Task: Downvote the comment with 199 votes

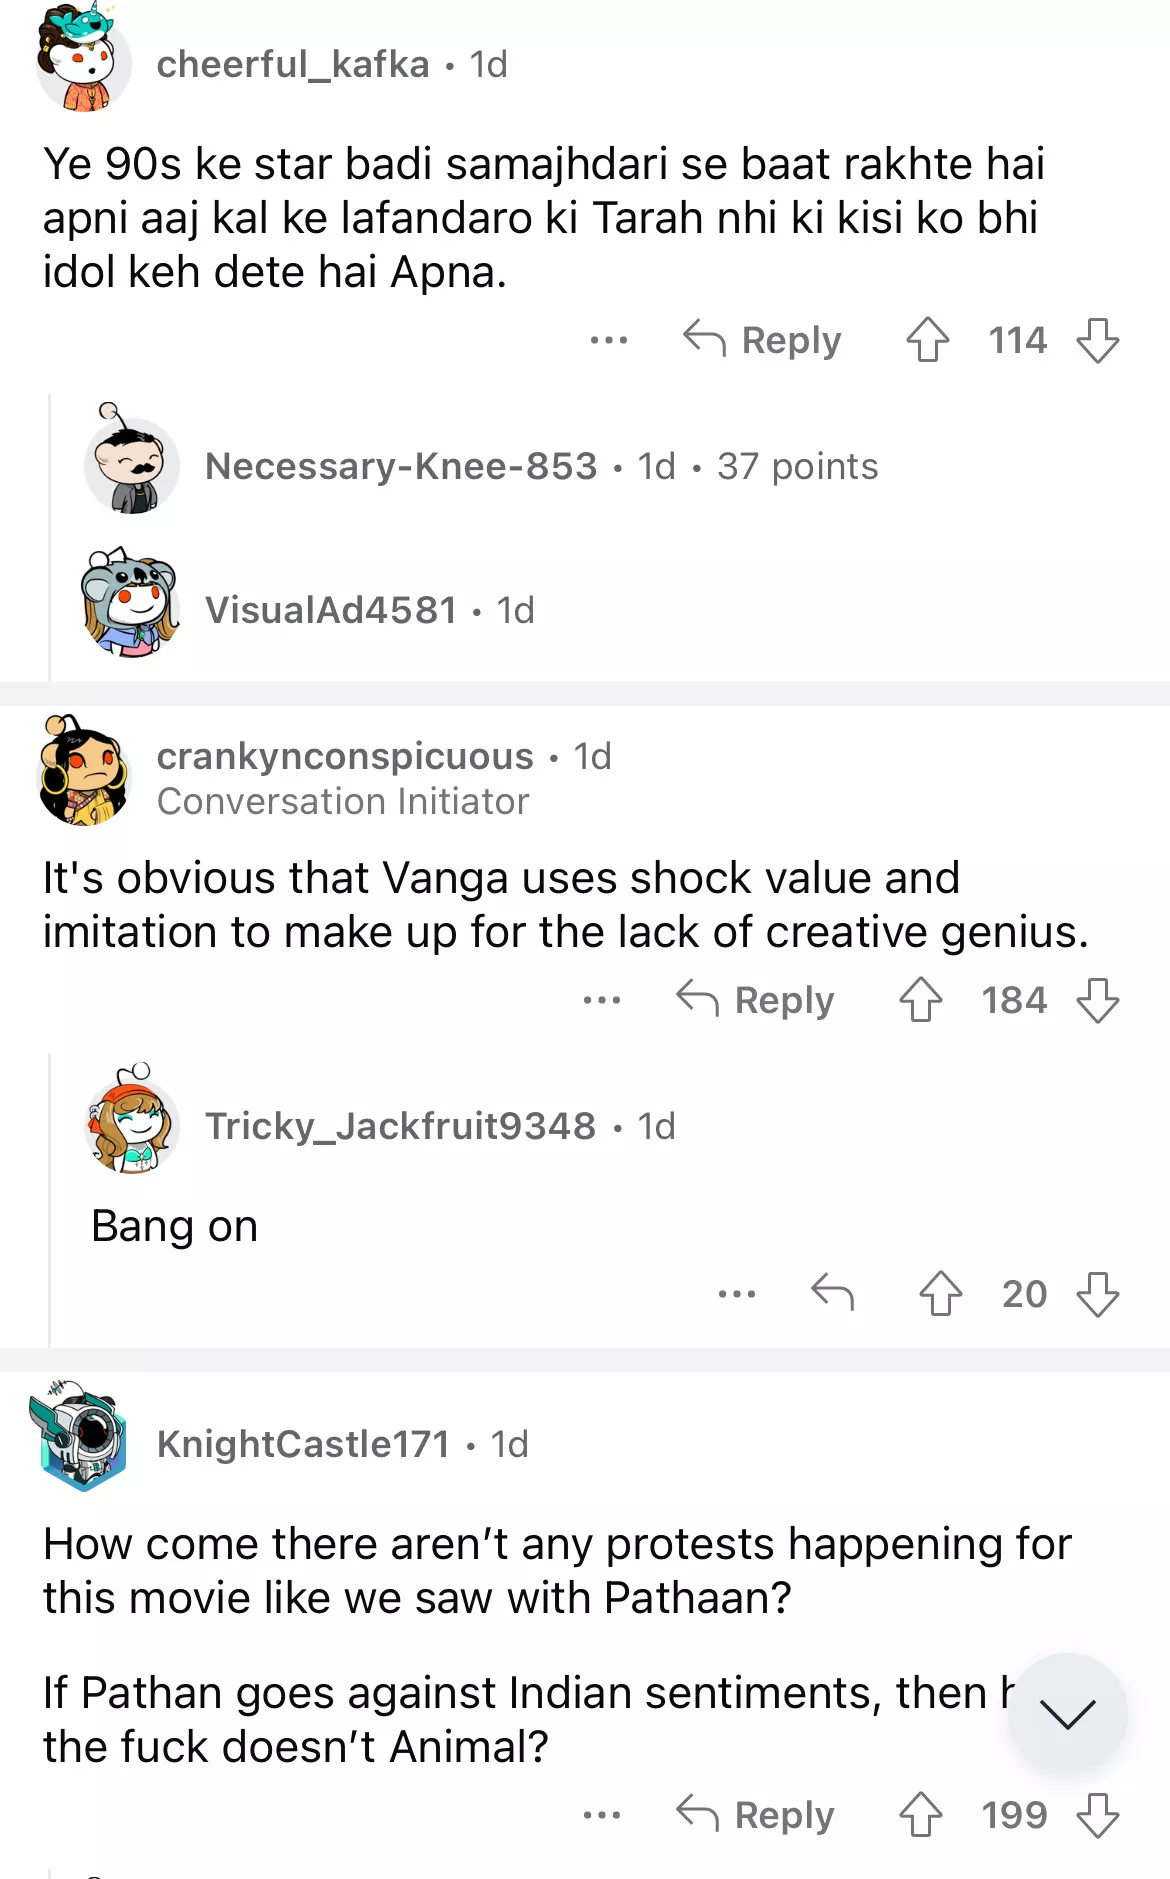Action: point(1097,1815)
